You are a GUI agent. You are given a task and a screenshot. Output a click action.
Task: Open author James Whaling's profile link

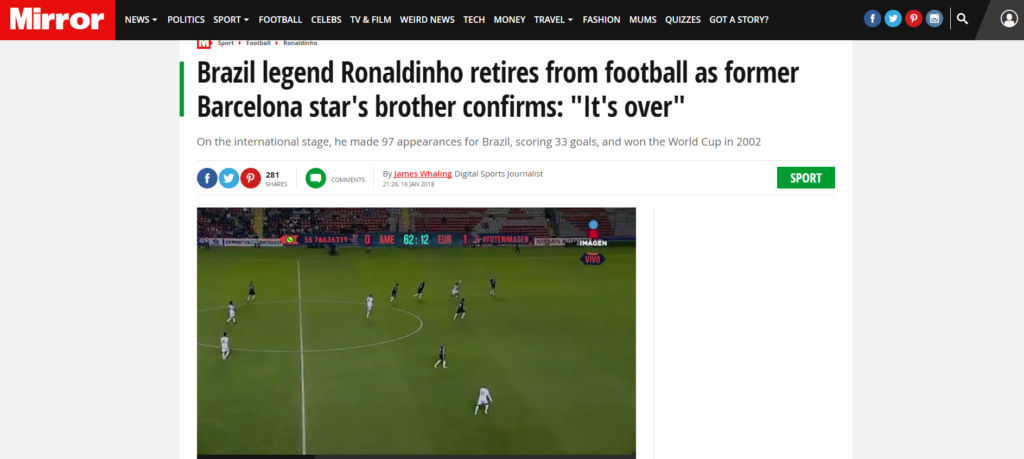tap(423, 174)
